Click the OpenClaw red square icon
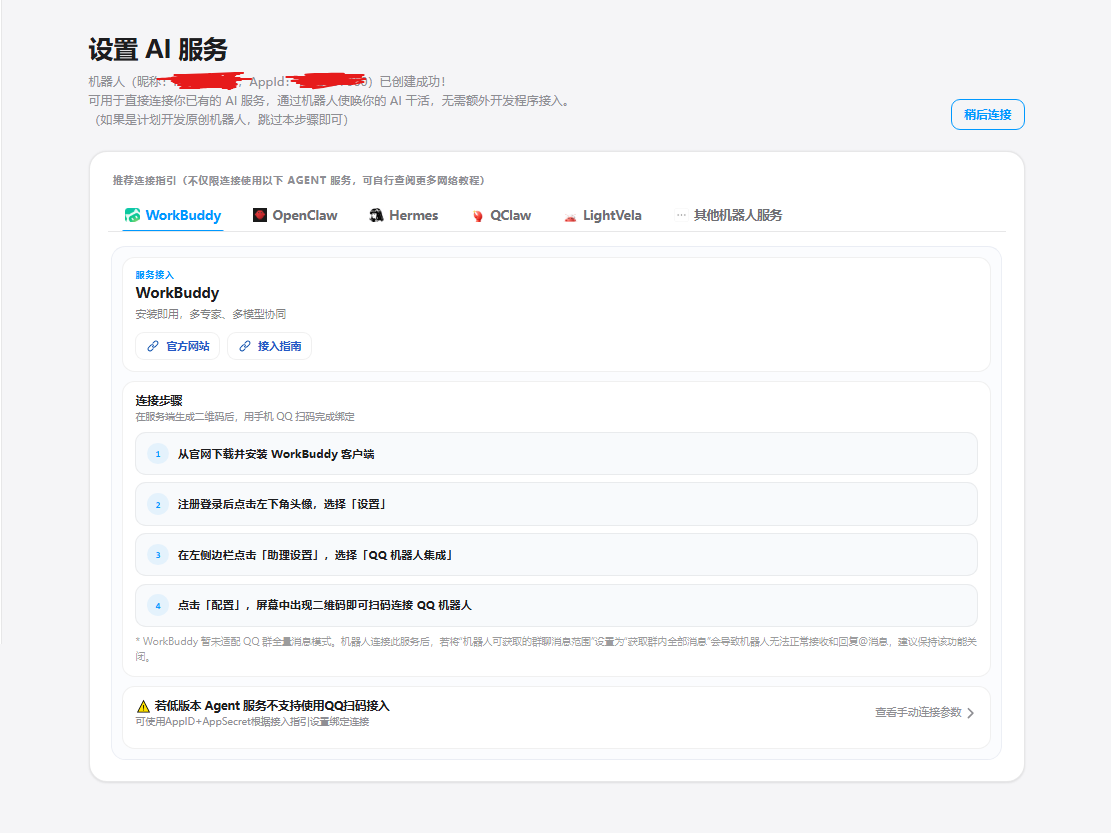 click(260, 215)
